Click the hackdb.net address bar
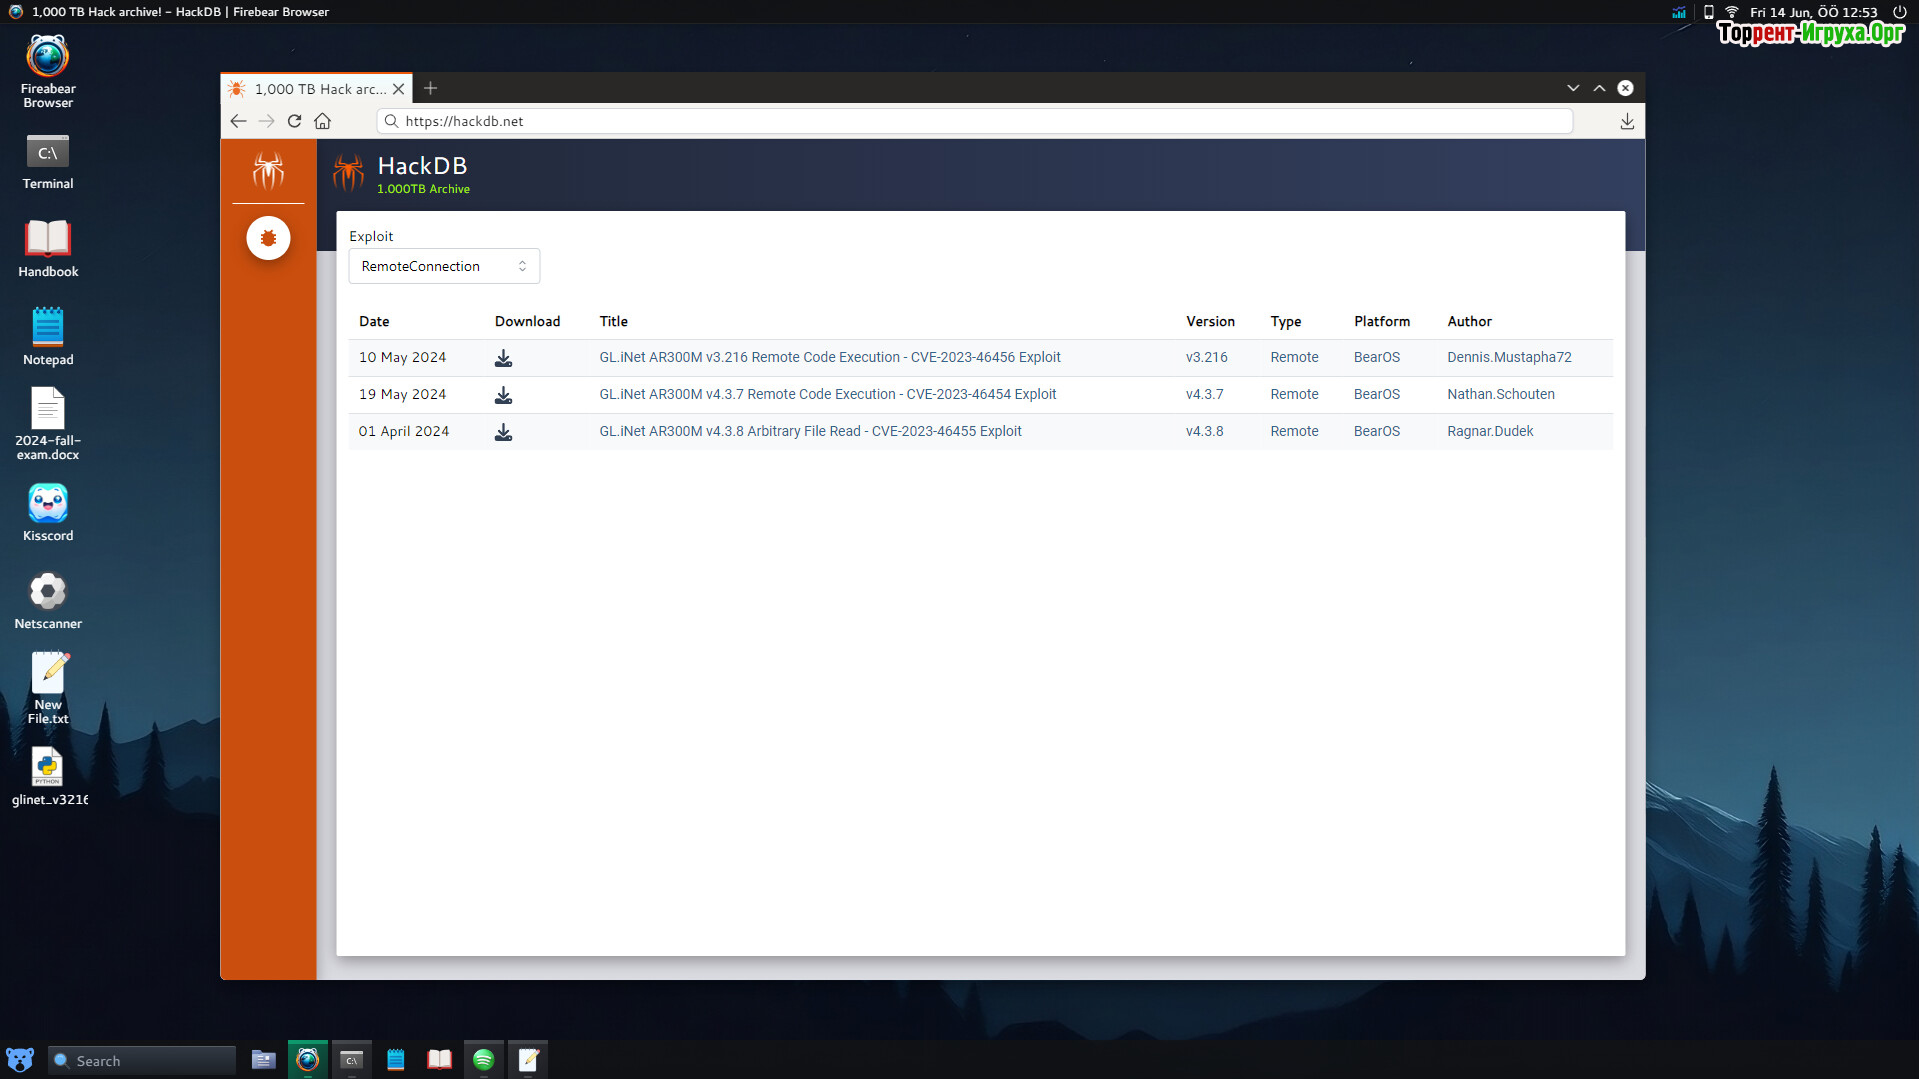Image resolution: width=1919 pixels, height=1079 pixels. (974, 121)
